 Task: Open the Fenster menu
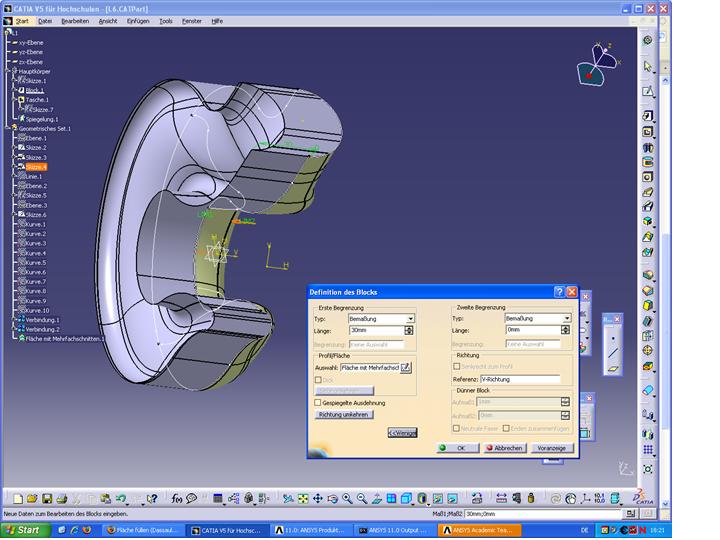point(191,21)
